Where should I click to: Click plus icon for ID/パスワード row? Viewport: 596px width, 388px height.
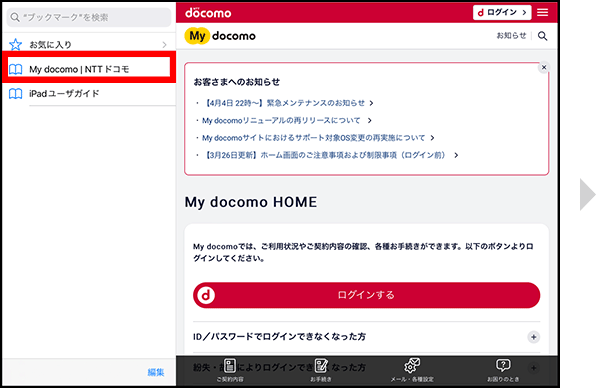point(534,337)
